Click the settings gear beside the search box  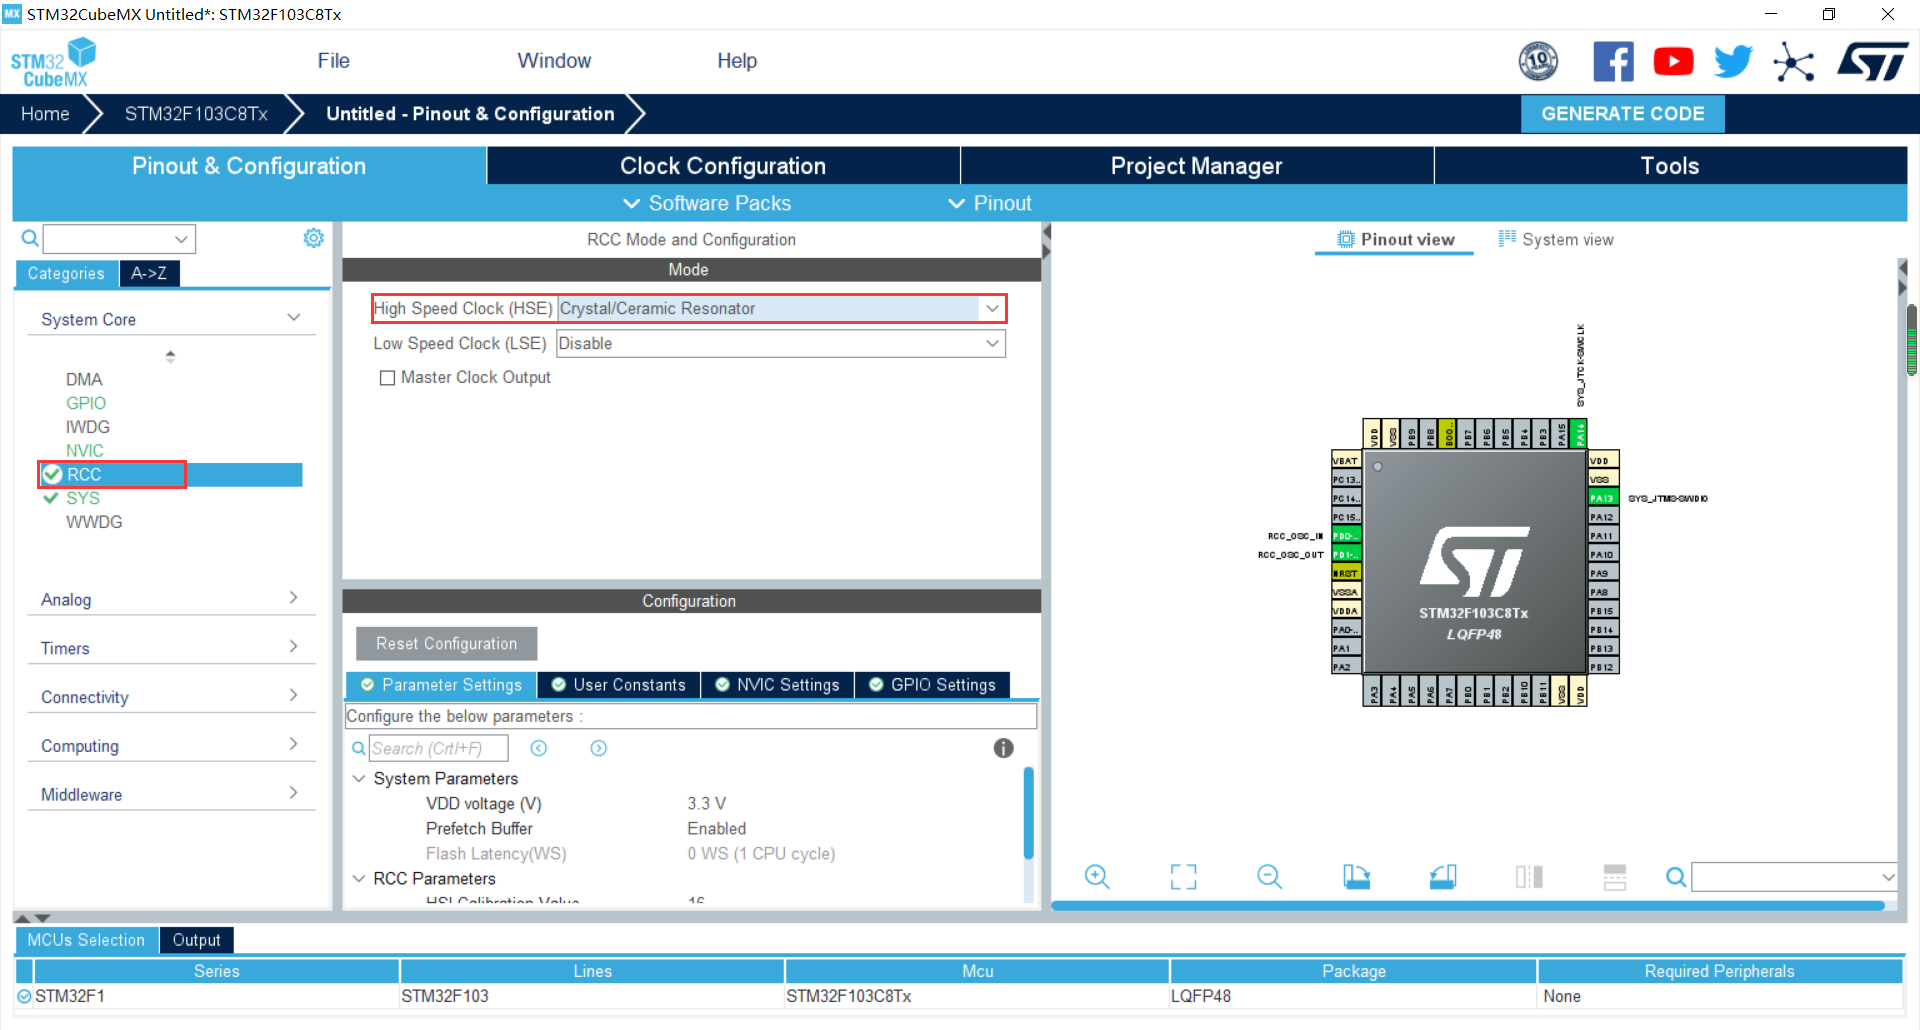313,238
